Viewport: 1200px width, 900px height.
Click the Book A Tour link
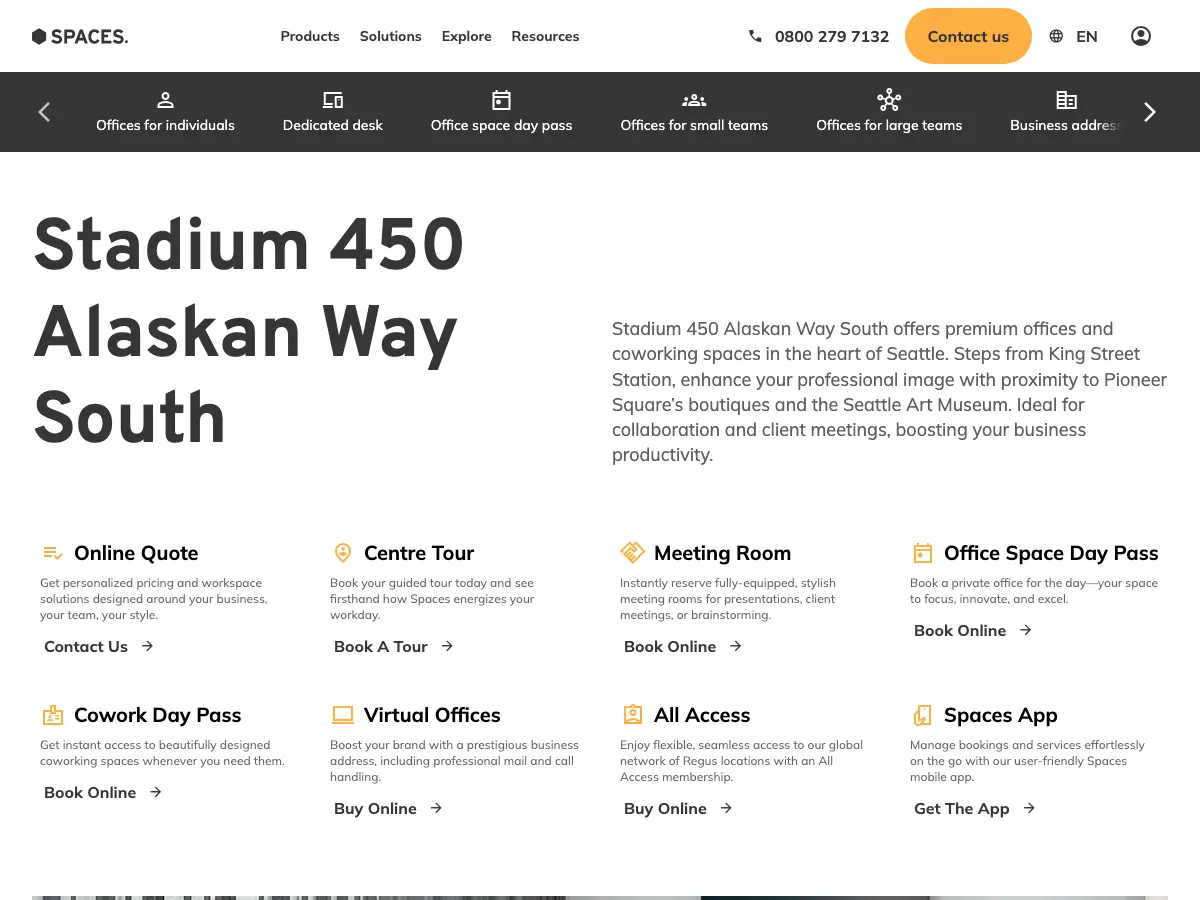[394, 646]
